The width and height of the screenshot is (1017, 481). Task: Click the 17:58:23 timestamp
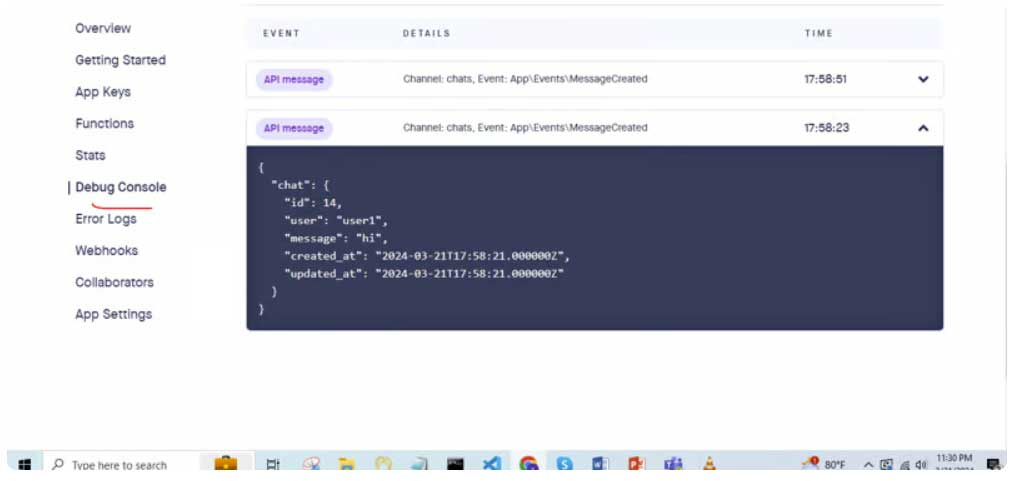[x=826, y=128]
